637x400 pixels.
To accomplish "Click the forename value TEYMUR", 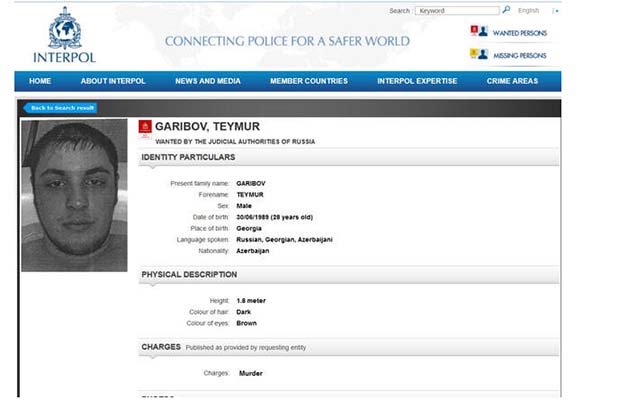I will (250, 195).
